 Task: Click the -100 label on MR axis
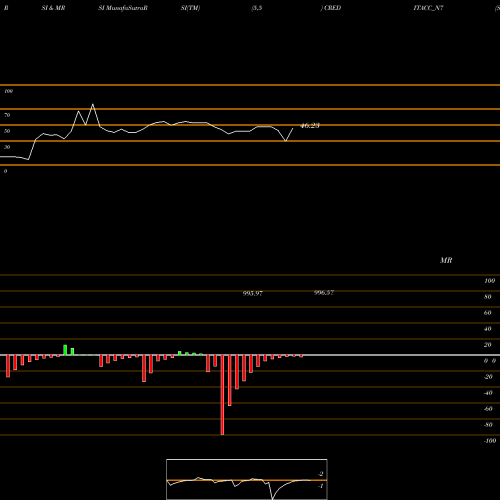490,441
